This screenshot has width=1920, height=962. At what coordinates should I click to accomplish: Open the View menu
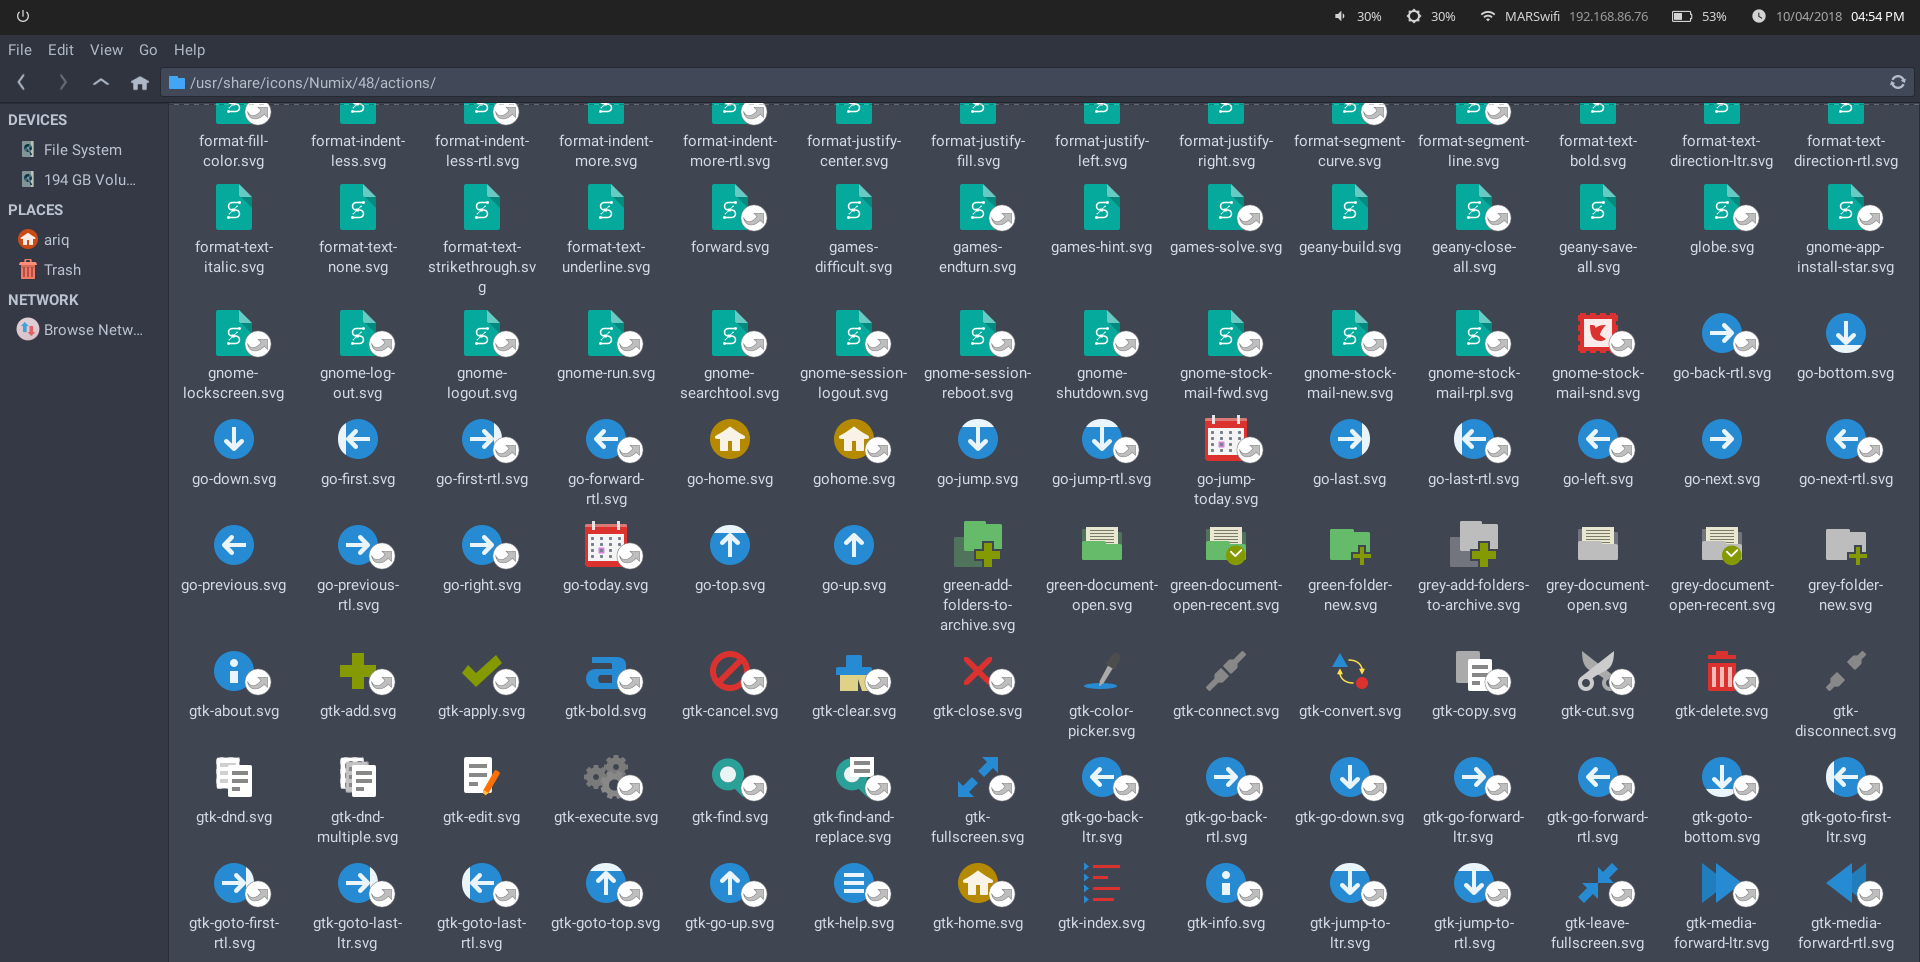point(106,49)
